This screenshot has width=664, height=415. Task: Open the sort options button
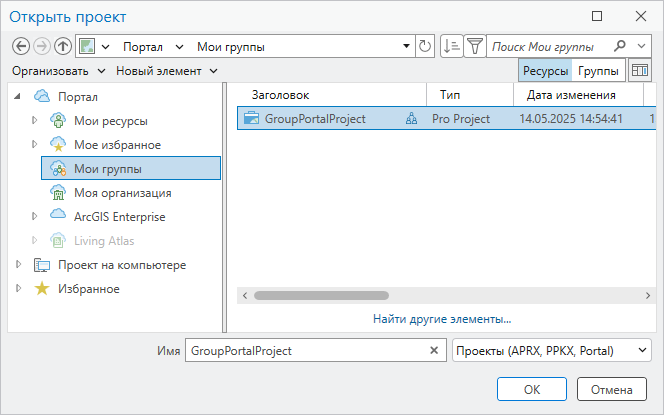(x=451, y=46)
